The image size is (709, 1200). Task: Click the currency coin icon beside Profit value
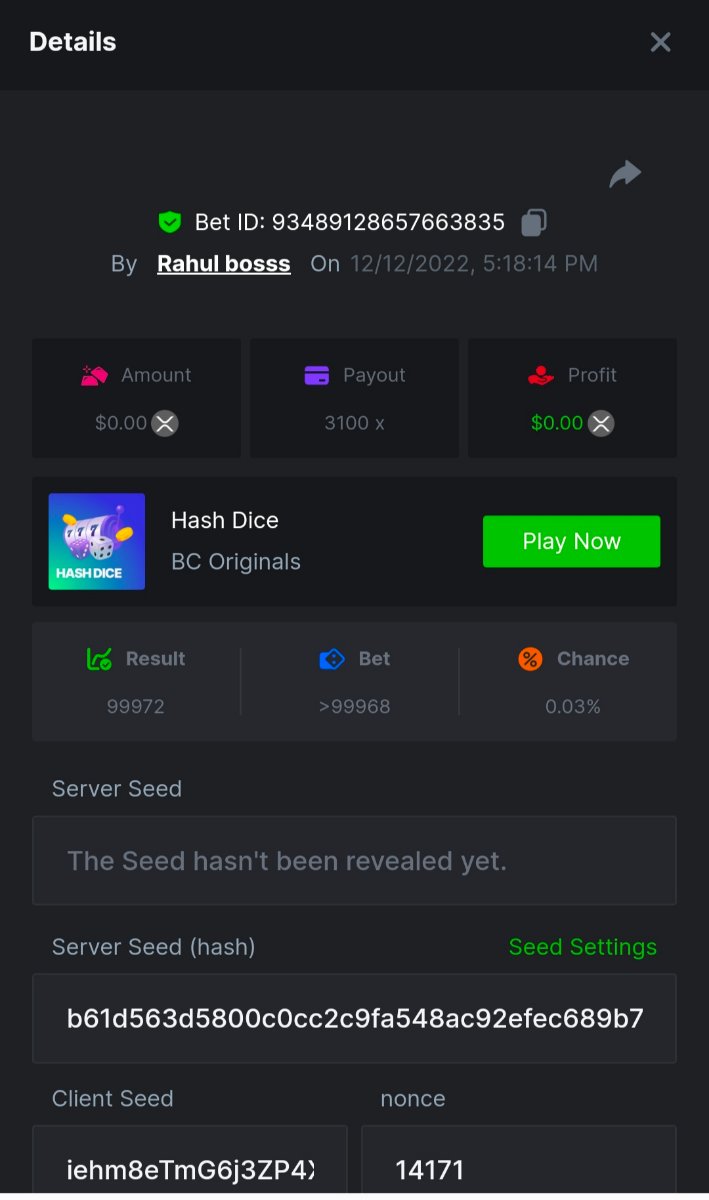601,423
